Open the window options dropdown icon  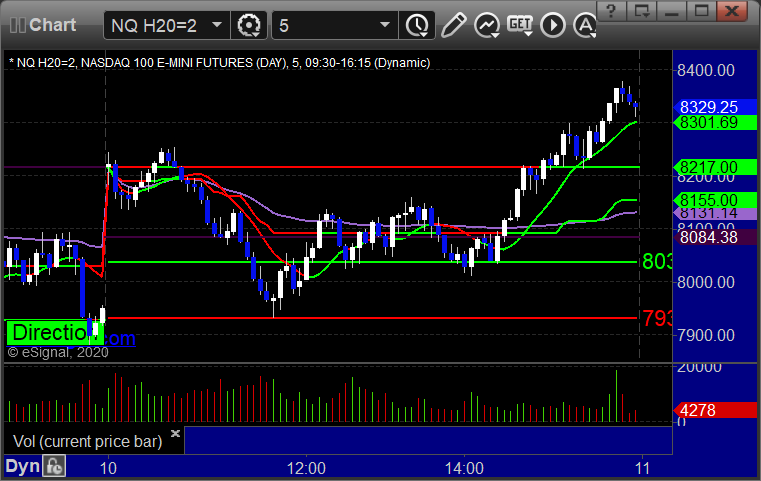pyautogui.click(x=642, y=11)
